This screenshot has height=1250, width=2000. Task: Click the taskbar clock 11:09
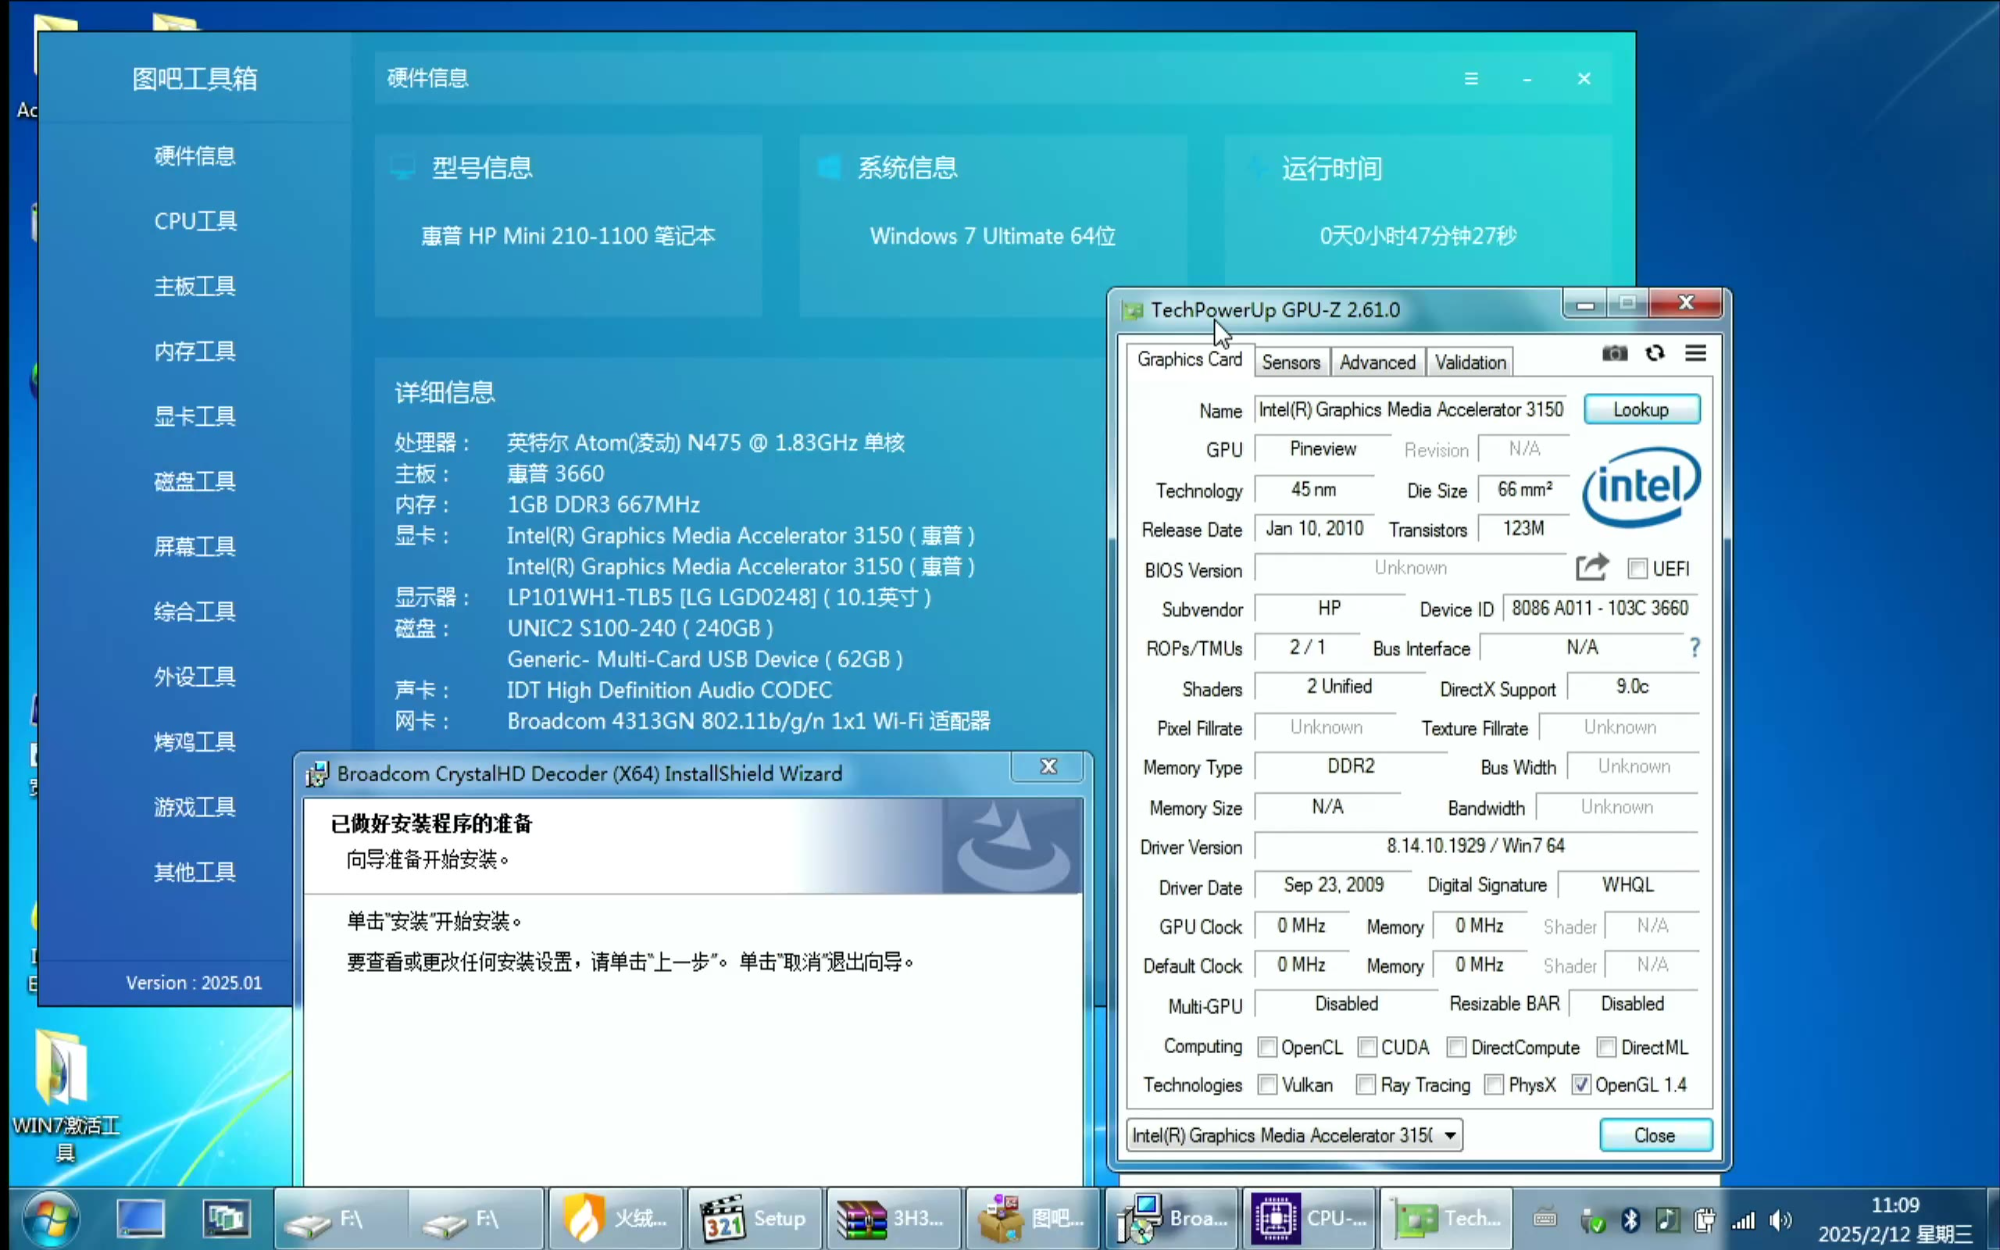click(x=1895, y=1205)
